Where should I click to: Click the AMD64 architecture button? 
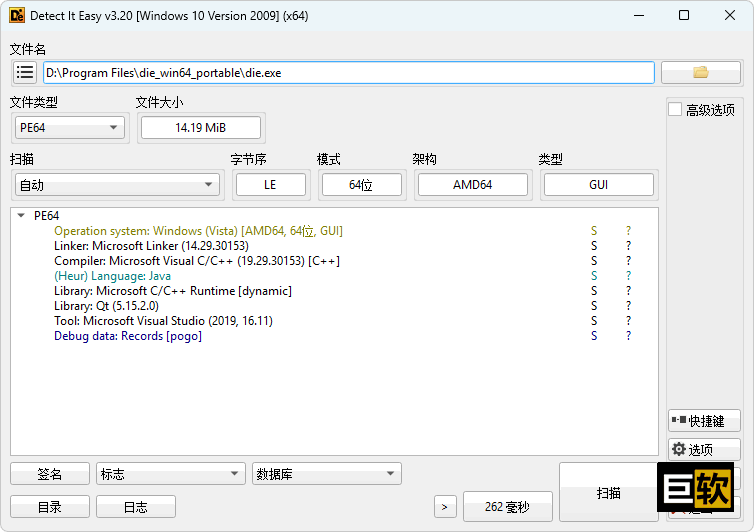click(x=473, y=185)
